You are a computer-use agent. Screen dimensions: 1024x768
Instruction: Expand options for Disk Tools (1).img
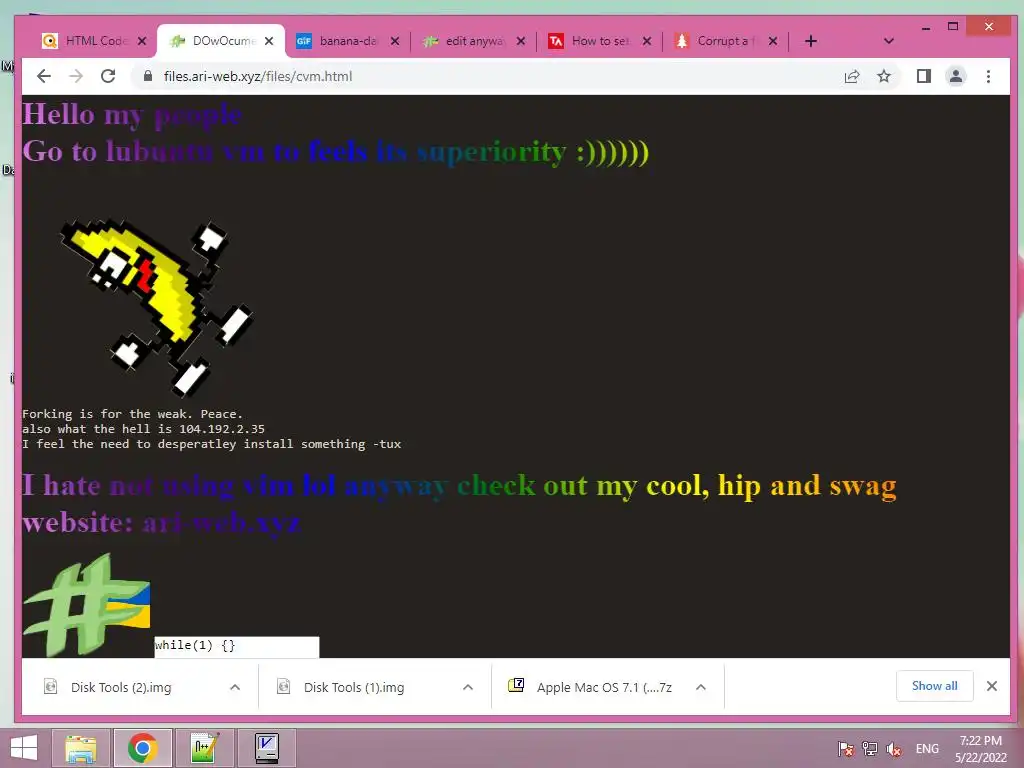[x=468, y=687]
